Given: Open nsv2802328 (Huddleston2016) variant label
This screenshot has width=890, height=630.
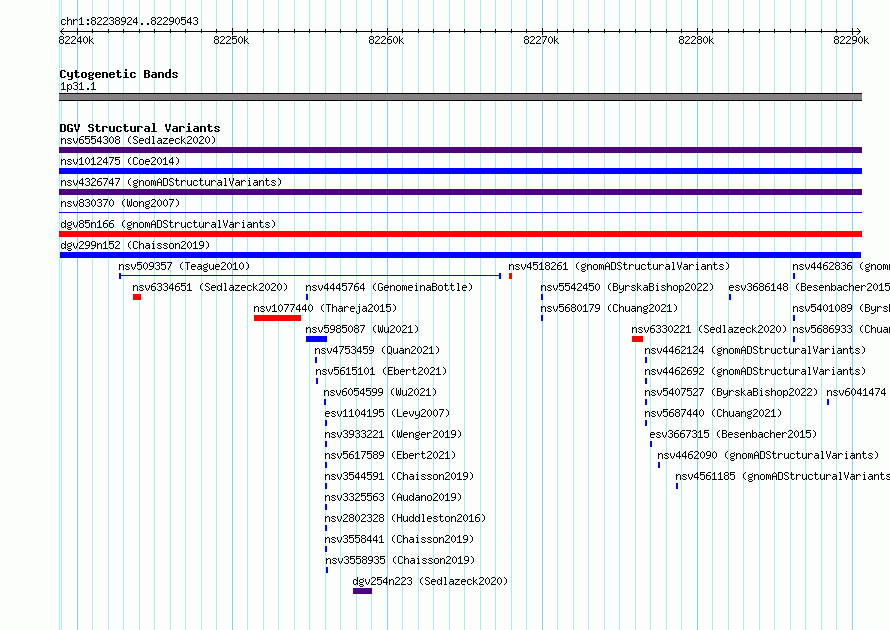Looking at the screenshot, I should [405, 518].
